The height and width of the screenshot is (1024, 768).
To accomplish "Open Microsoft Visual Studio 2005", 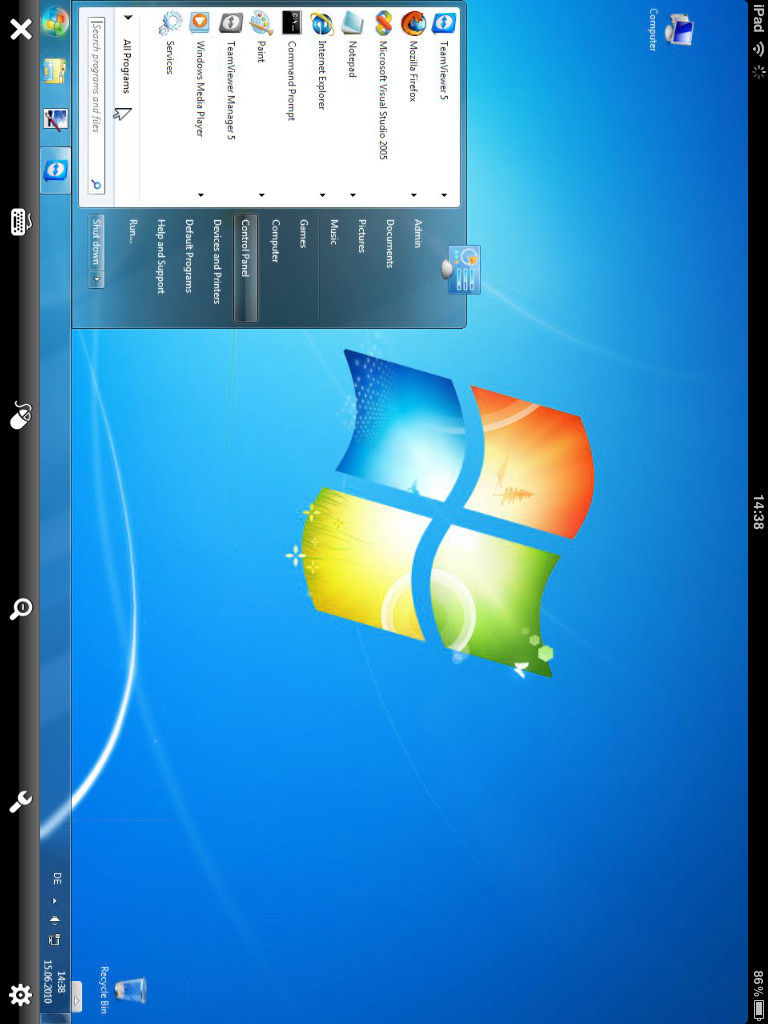I will coord(383,85).
